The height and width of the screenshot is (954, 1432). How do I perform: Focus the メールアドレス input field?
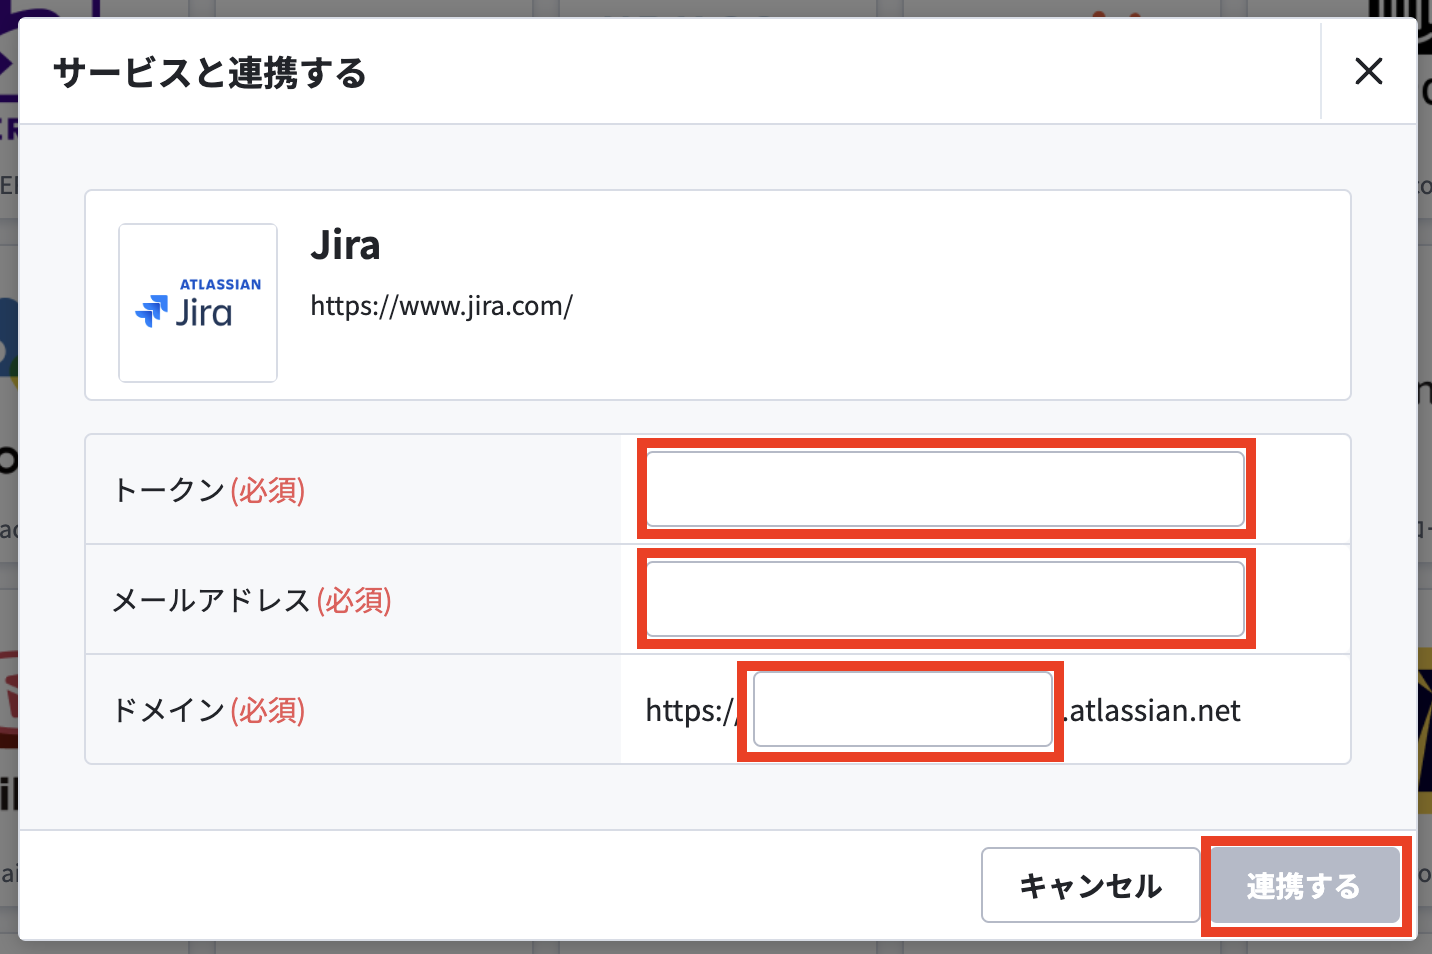pos(945,599)
